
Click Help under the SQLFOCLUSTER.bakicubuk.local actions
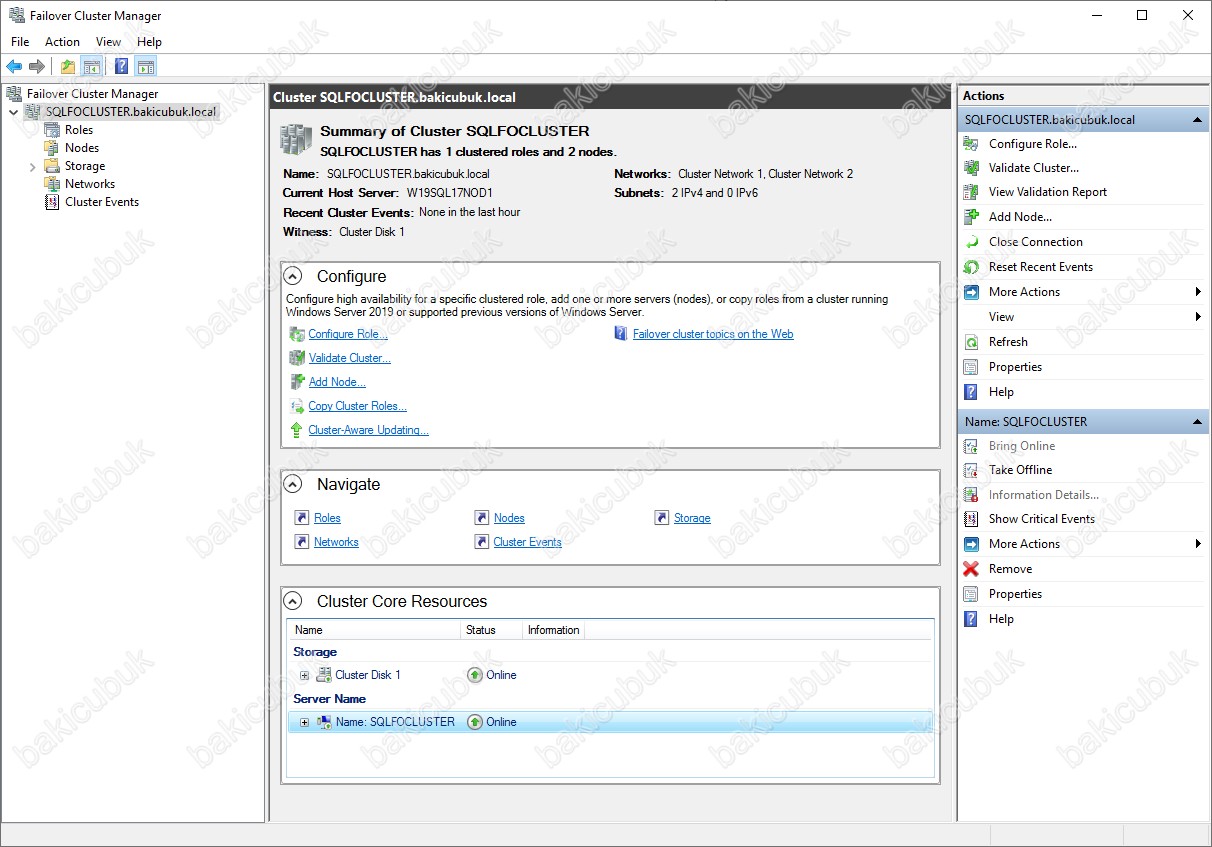tap(1001, 392)
